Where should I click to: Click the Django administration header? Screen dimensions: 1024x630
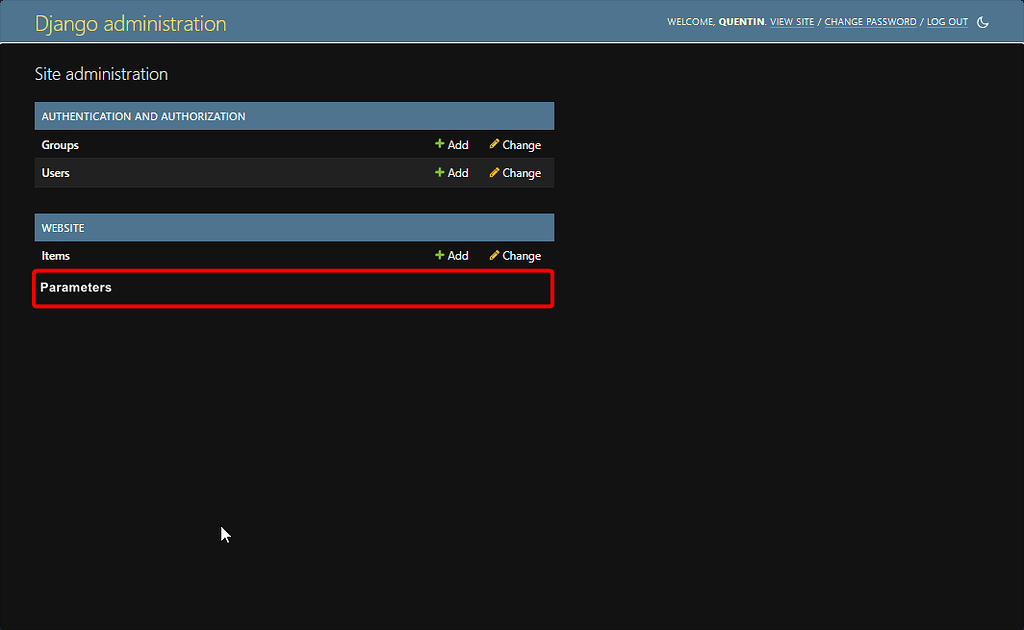pyautogui.click(x=130, y=22)
